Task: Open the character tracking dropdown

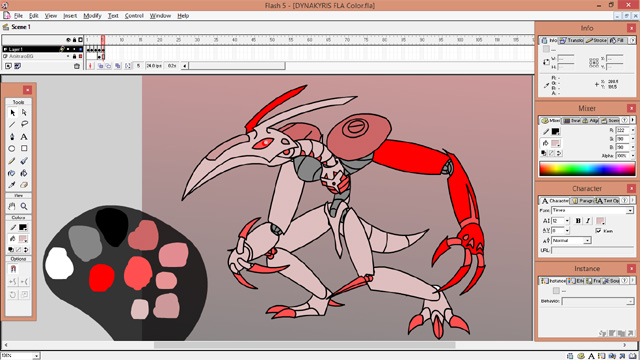Action: coord(567,231)
